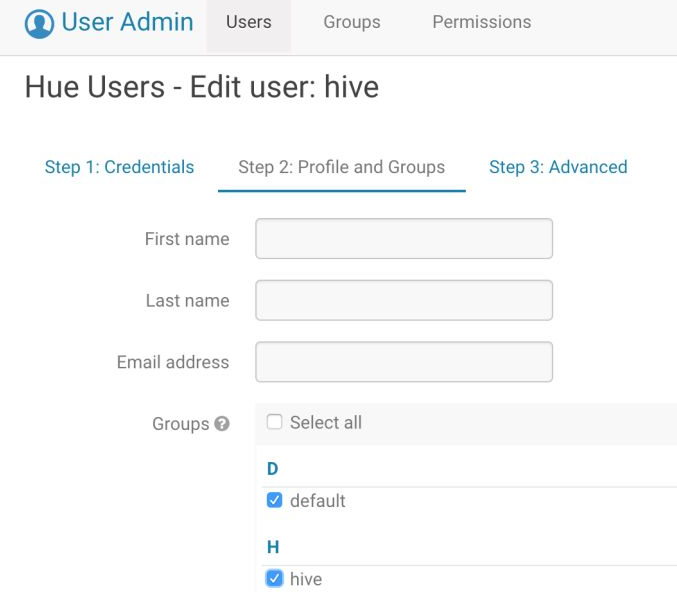Click the 'Select all' label text
The image size is (677, 592).
(x=326, y=422)
